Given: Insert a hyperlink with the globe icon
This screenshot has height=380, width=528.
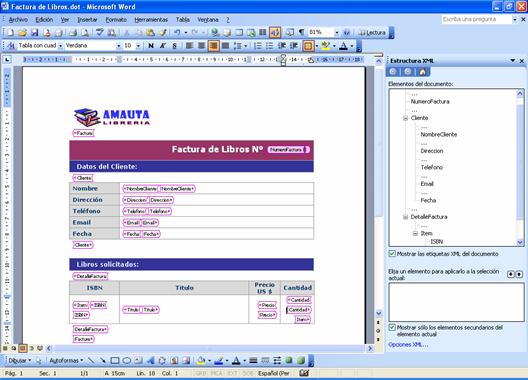Looking at the screenshot, I should [x=215, y=33].
